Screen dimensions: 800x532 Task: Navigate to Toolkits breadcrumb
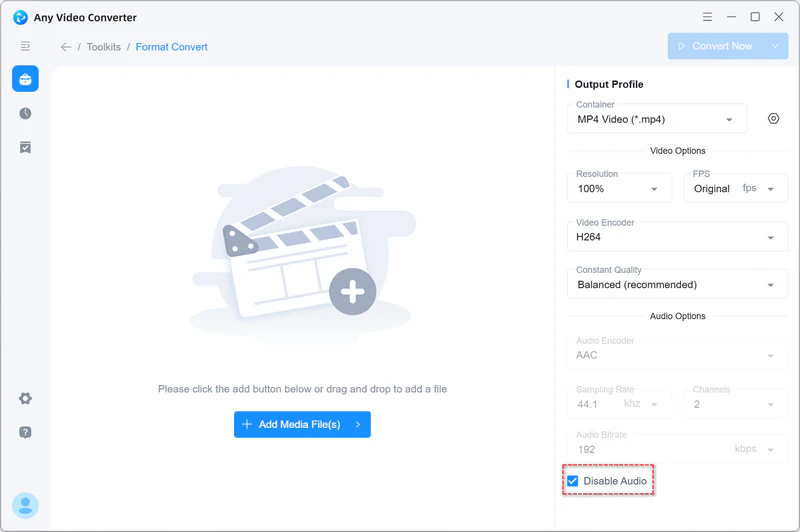tap(104, 47)
